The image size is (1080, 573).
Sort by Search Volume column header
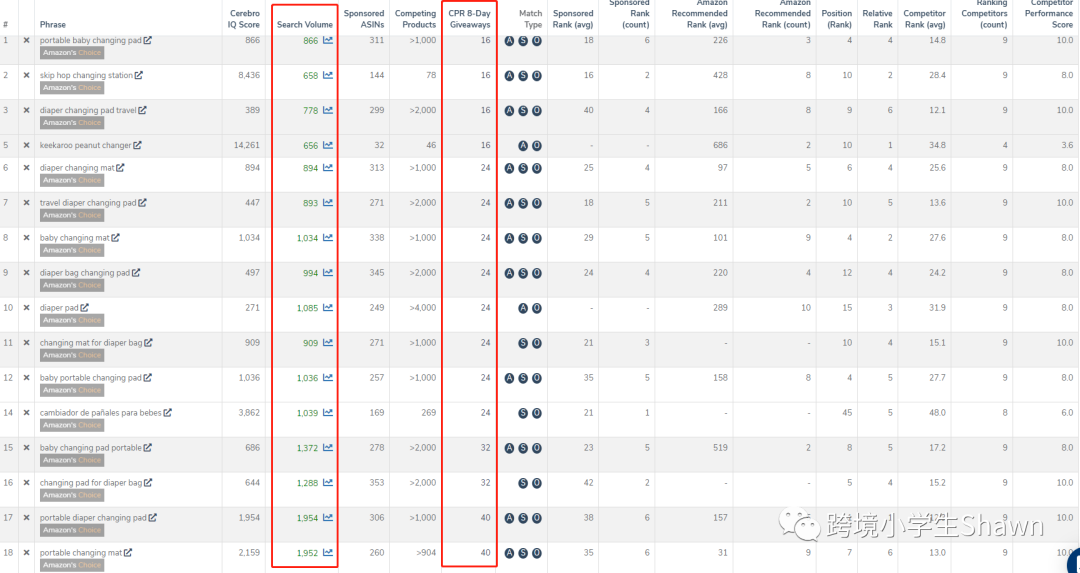pos(304,25)
